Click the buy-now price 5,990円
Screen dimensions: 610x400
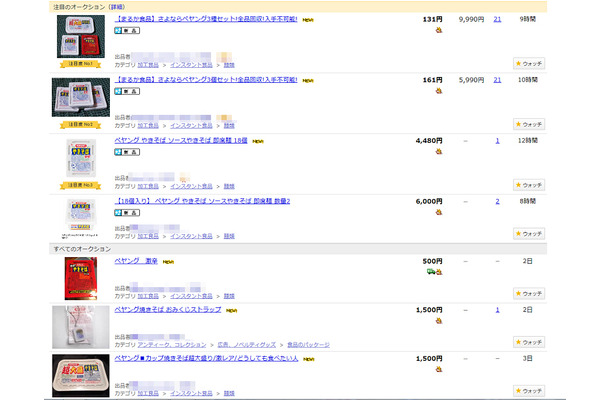click(x=471, y=80)
